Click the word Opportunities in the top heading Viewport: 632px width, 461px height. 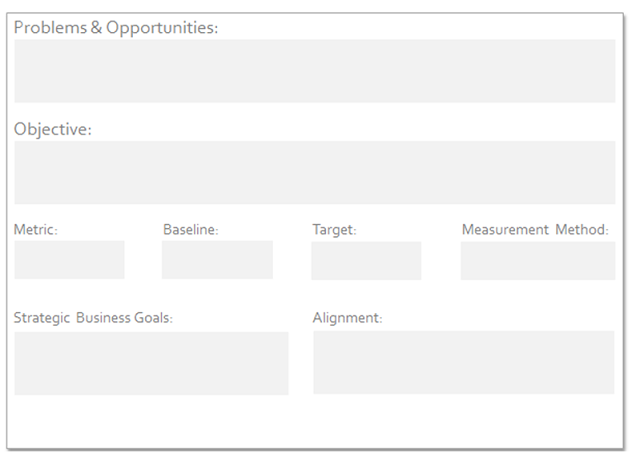click(x=162, y=28)
